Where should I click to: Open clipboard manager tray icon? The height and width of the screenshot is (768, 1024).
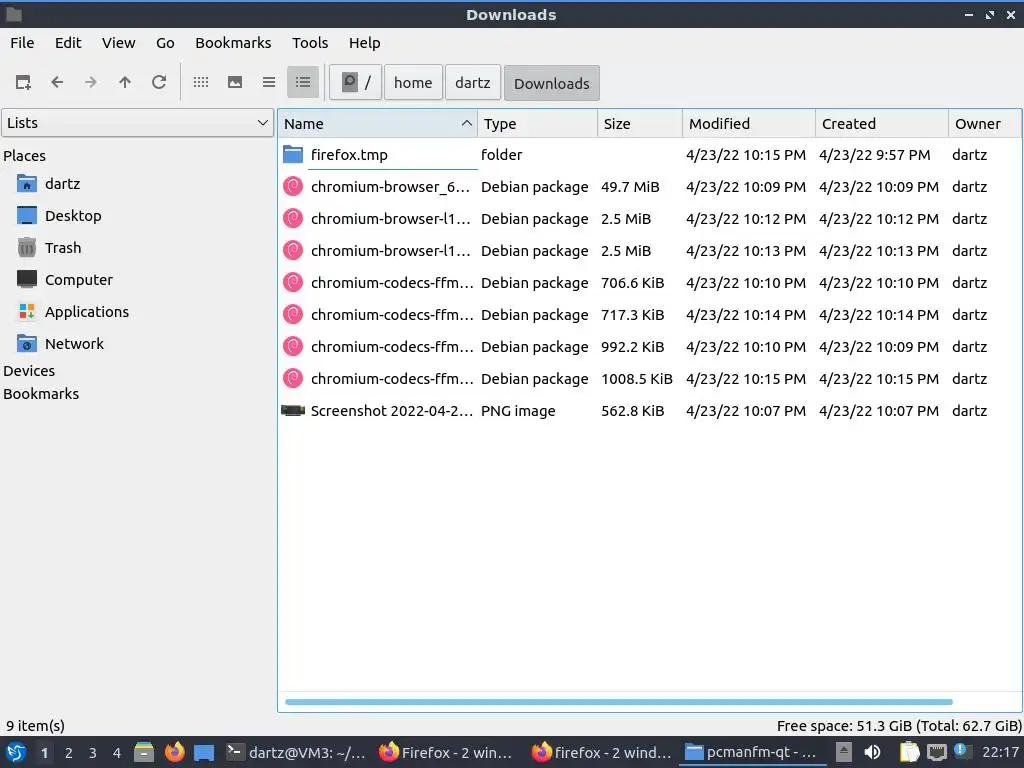click(x=909, y=753)
